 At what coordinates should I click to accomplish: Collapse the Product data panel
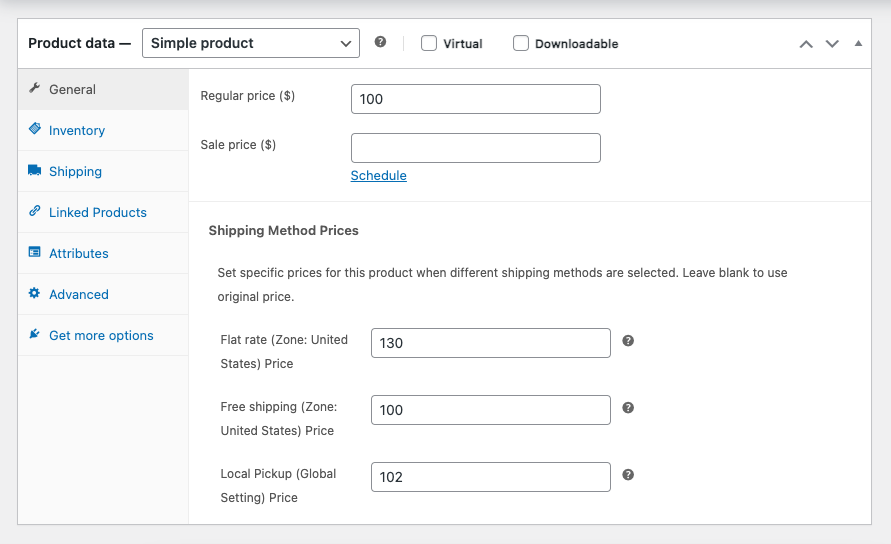coord(857,44)
